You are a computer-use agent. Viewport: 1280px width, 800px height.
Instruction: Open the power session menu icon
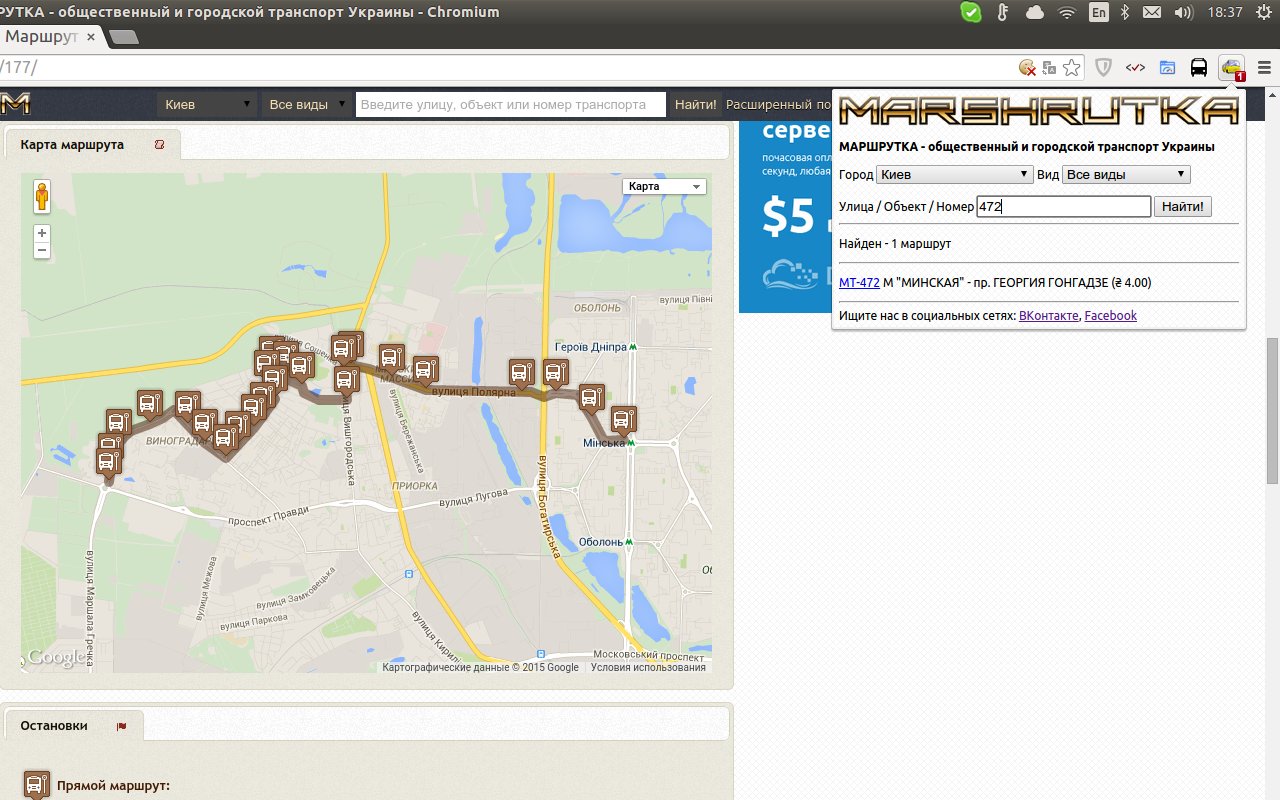[1265, 12]
